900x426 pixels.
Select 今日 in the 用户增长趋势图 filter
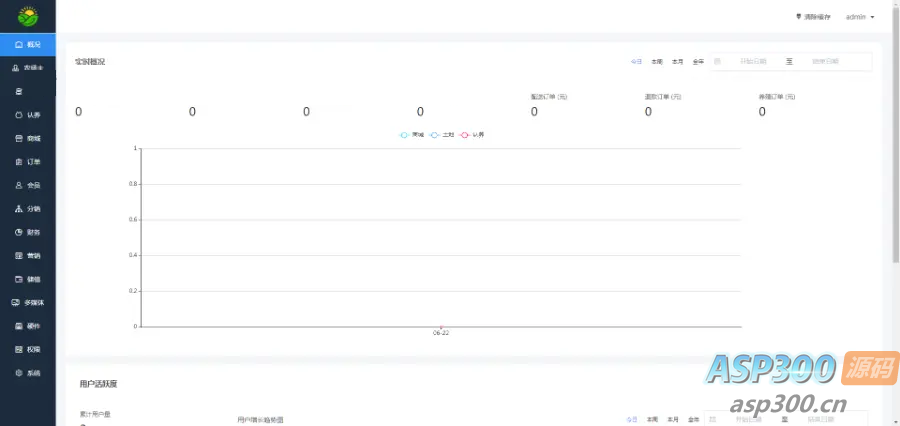point(631,420)
